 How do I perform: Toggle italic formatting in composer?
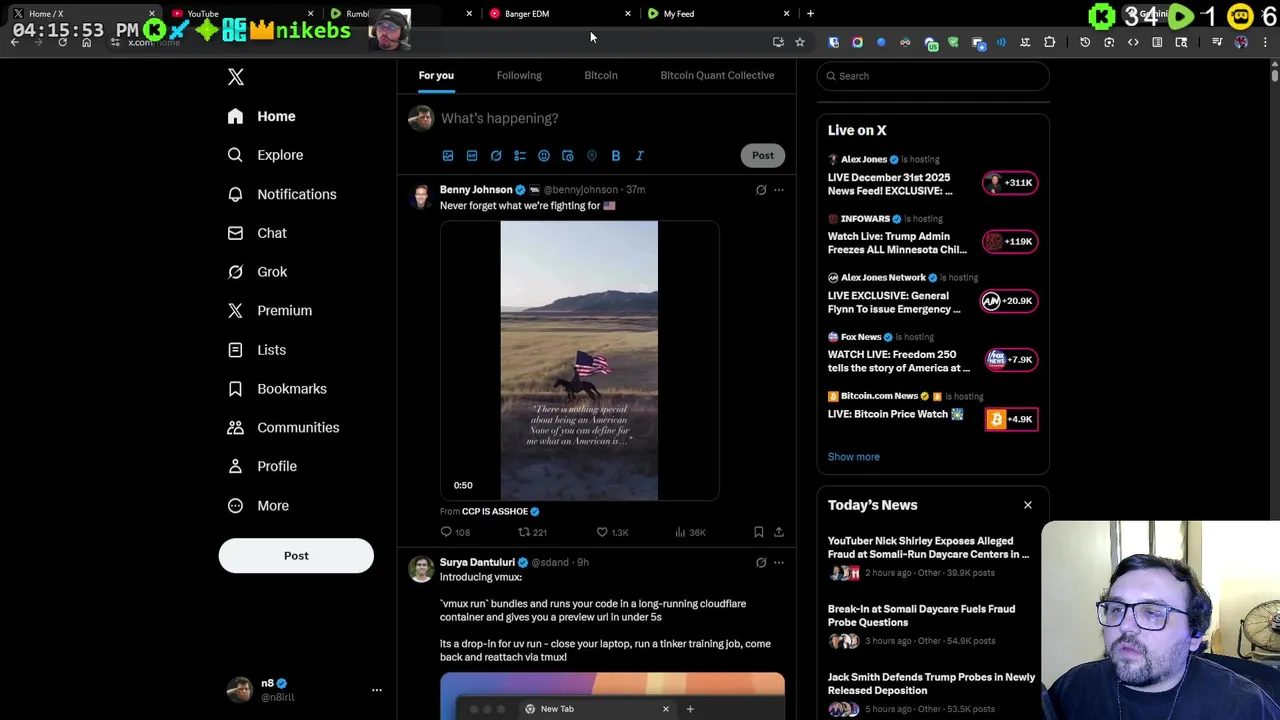[x=640, y=156]
